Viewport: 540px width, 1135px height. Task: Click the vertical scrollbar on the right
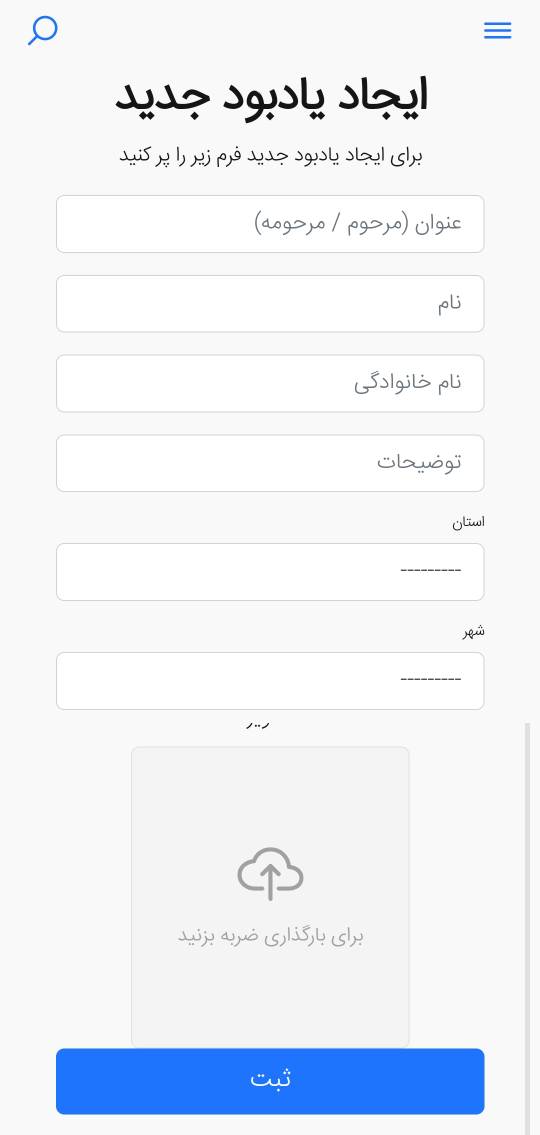[528, 927]
